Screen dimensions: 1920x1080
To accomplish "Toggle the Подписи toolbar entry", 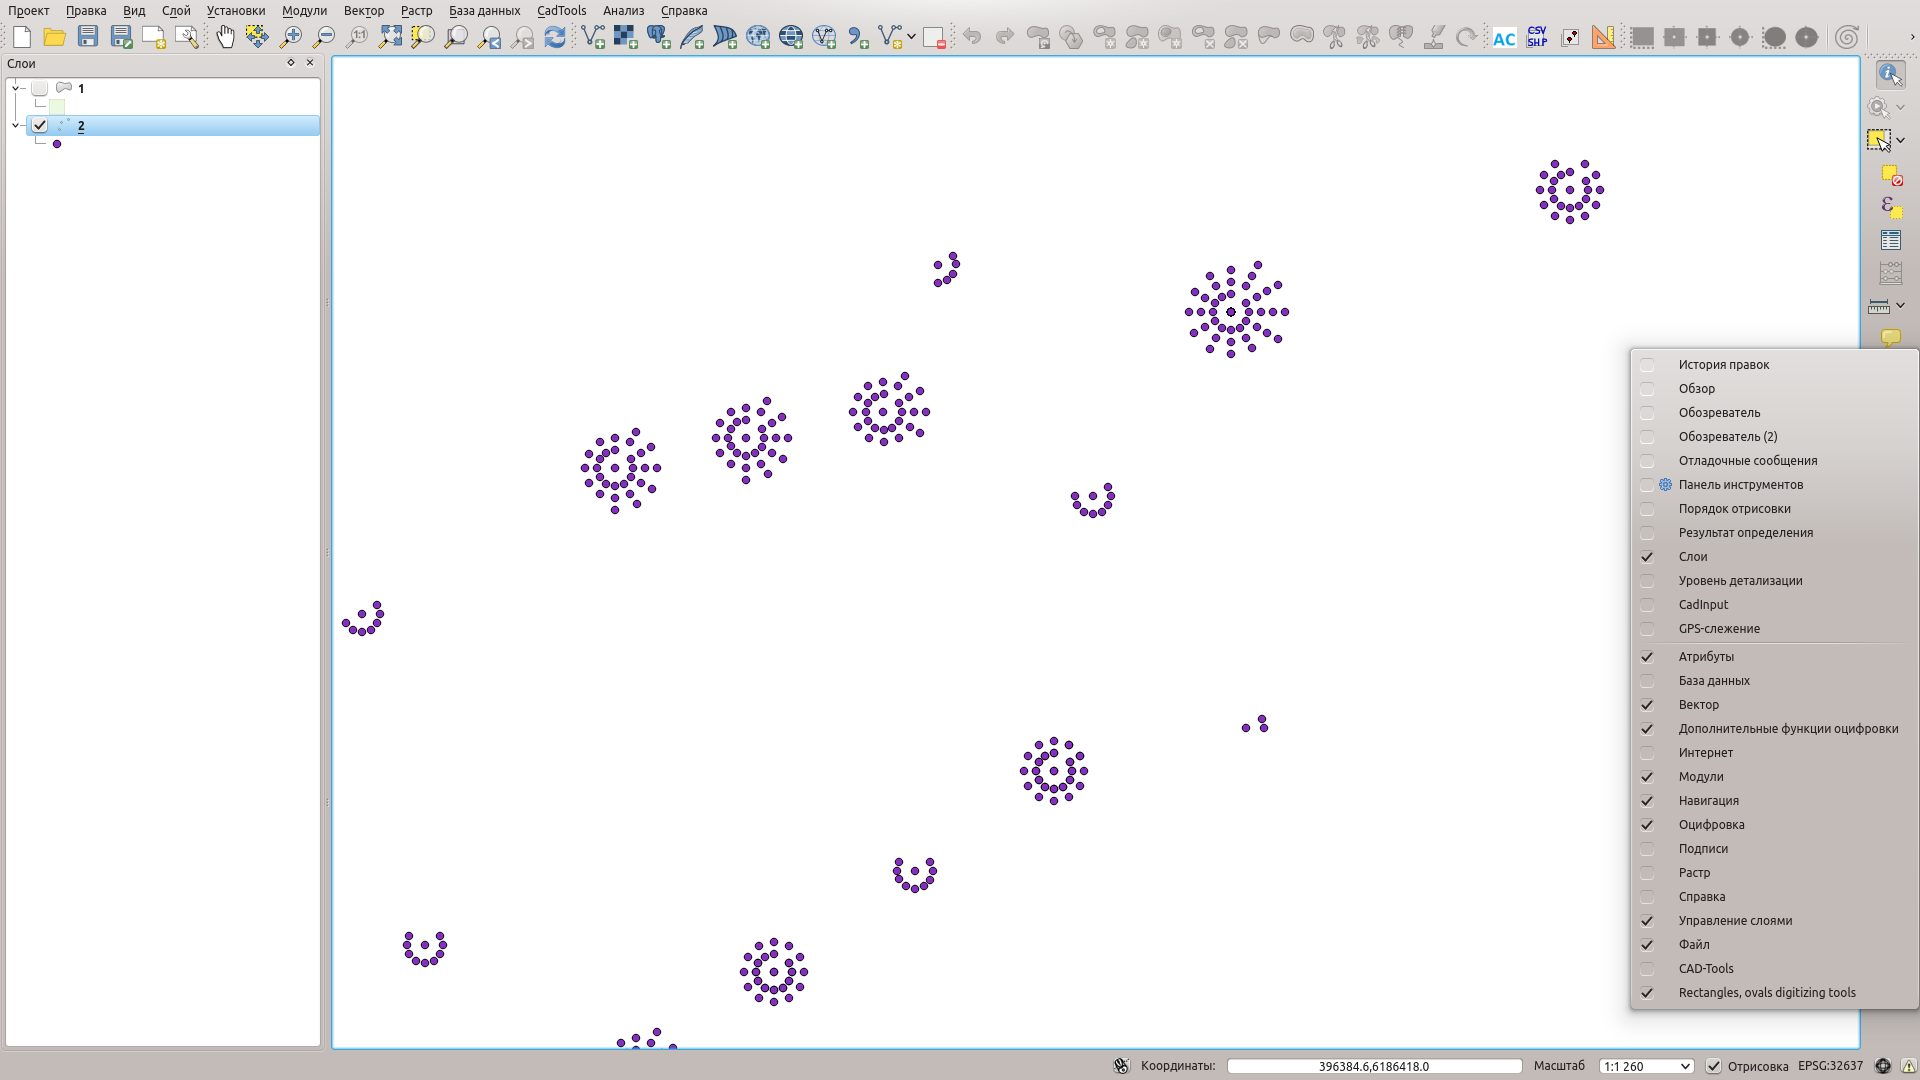I will [x=1702, y=848].
